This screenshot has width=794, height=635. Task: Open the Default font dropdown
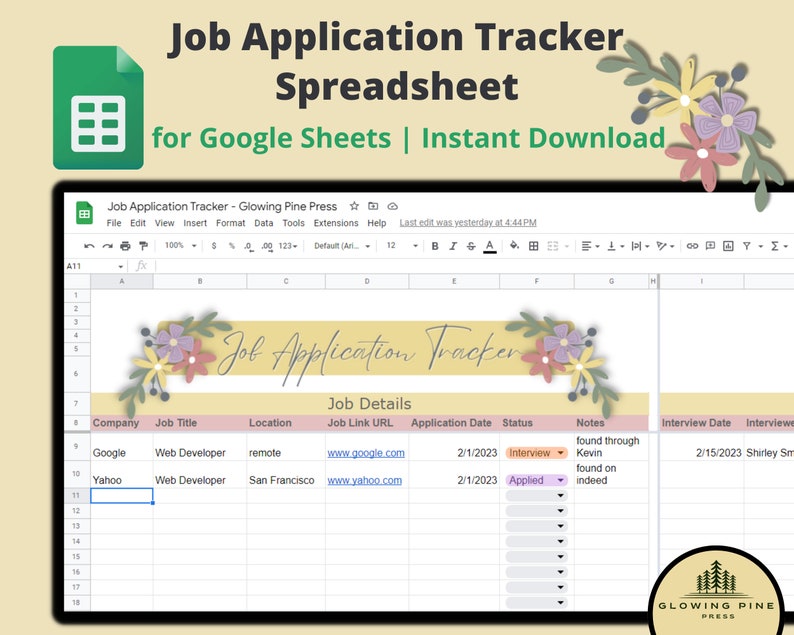[x=342, y=246]
